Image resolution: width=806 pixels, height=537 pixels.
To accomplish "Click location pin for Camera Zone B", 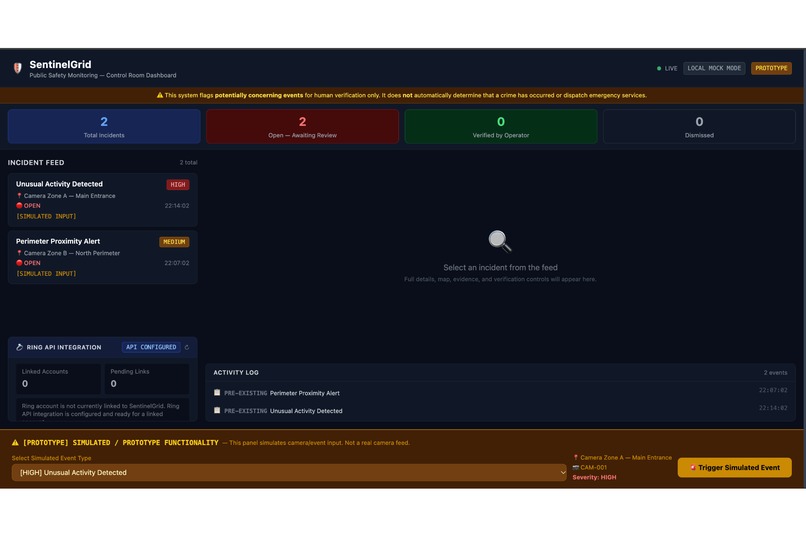I will pyautogui.click(x=19, y=253).
